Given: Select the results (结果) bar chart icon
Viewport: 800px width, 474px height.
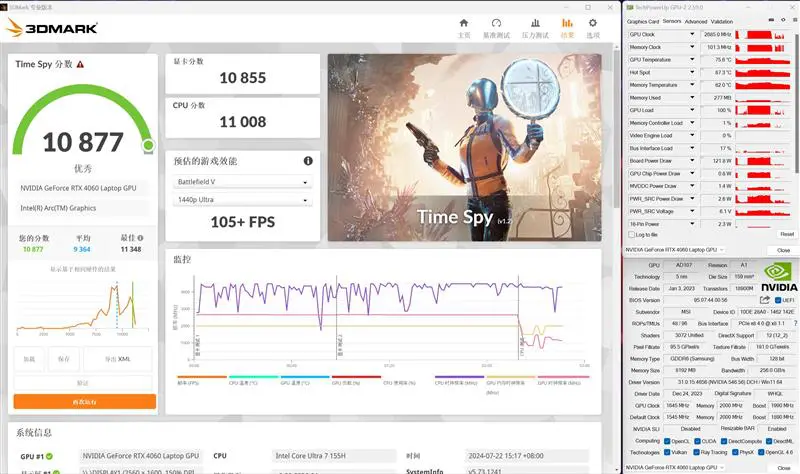Looking at the screenshot, I should click(x=567, y=23).
